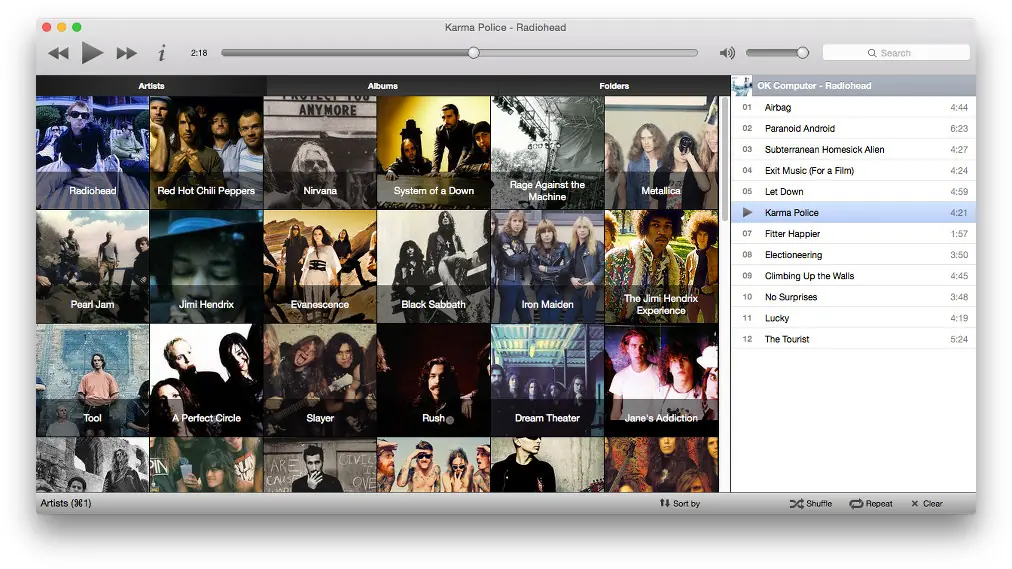Switch to the Albums tab
The height and width of the screenshot is (569, 1012).
pyautogui.click(x=383, y=86)
